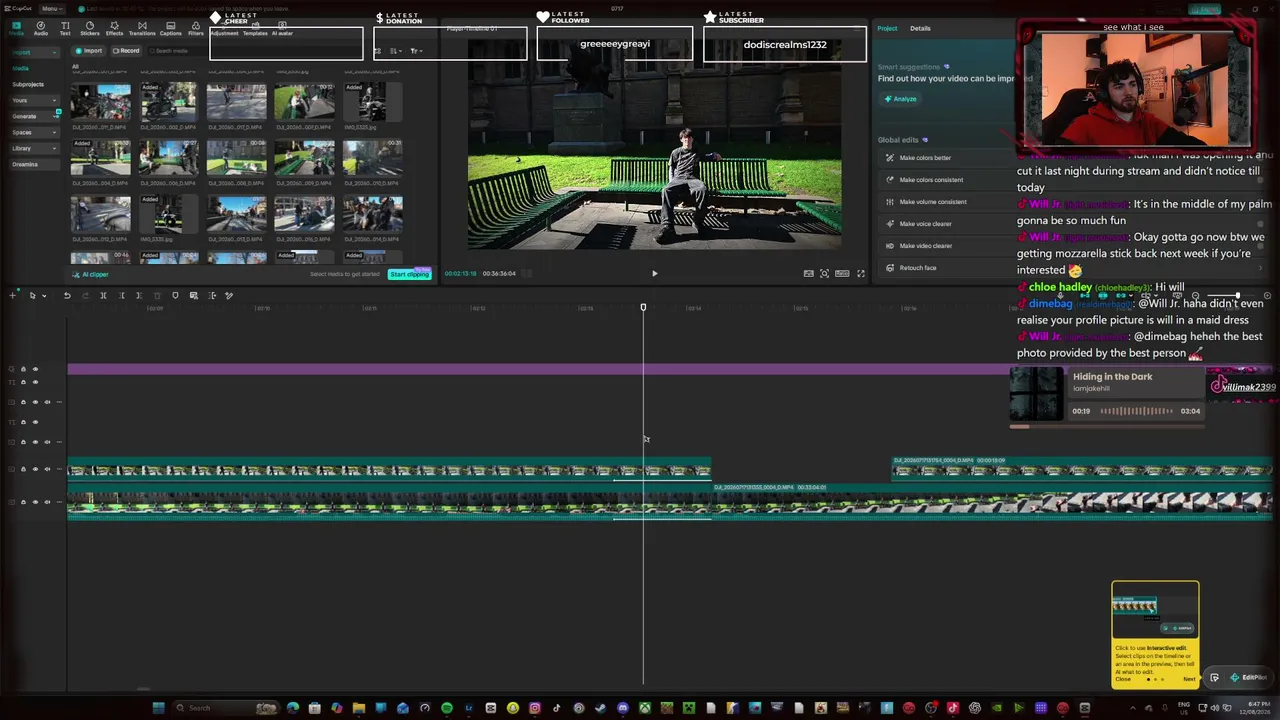Mute the track with the 00:00:13:09 clip
The width and height of the screenshot is (1280, 720).
(x=47, y=469)
